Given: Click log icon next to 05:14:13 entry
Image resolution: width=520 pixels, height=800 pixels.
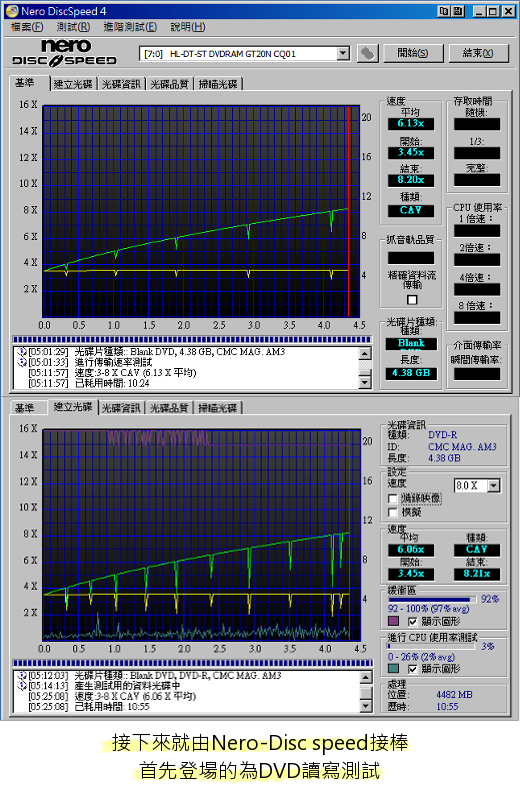Looking at the screenshot, I should 21,686.
